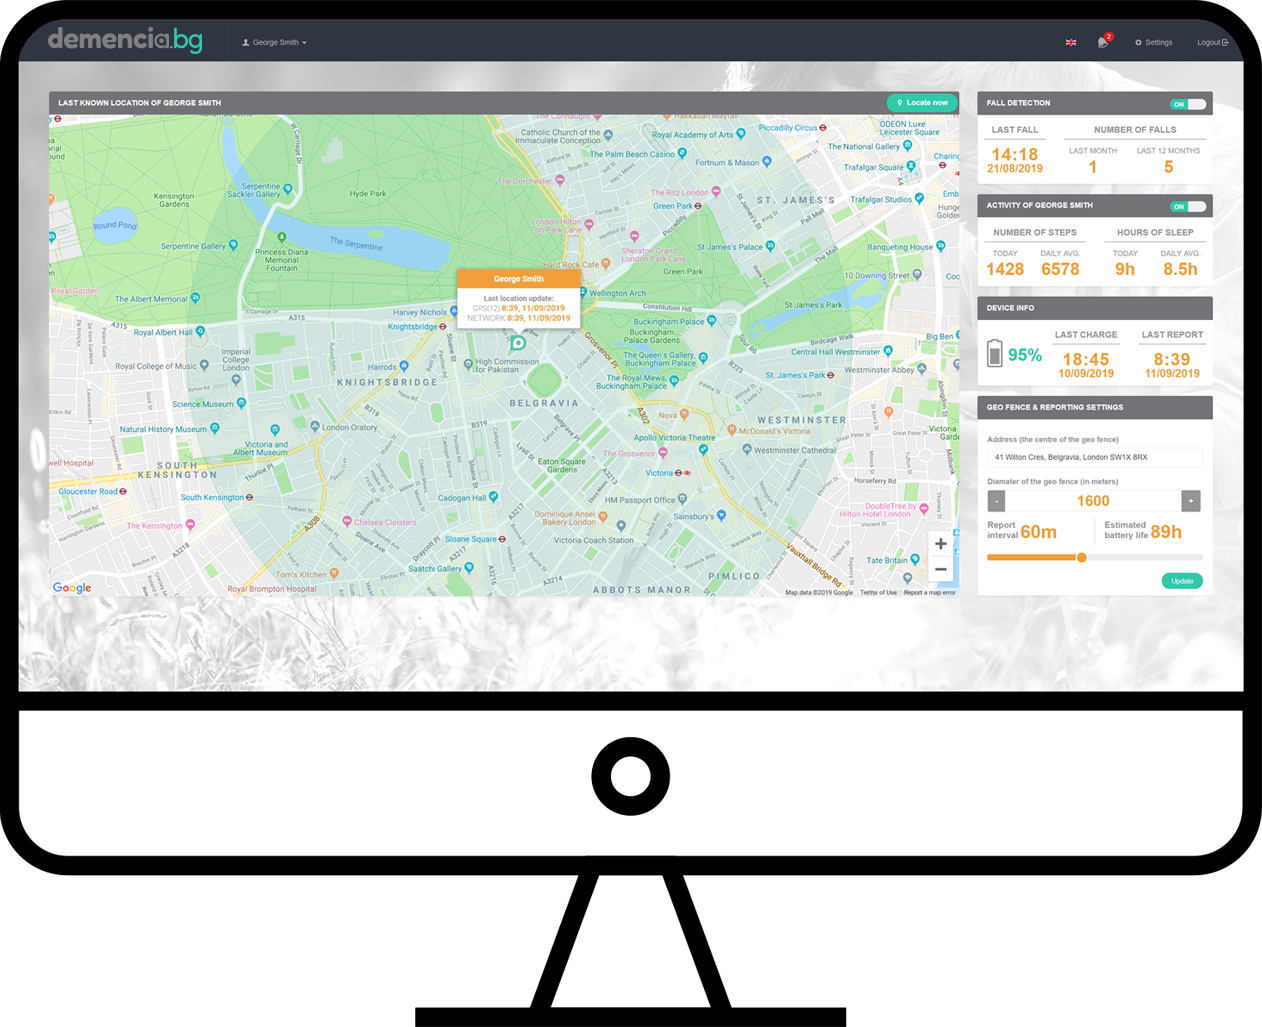Click the Google logo on the map

[72, 588]
